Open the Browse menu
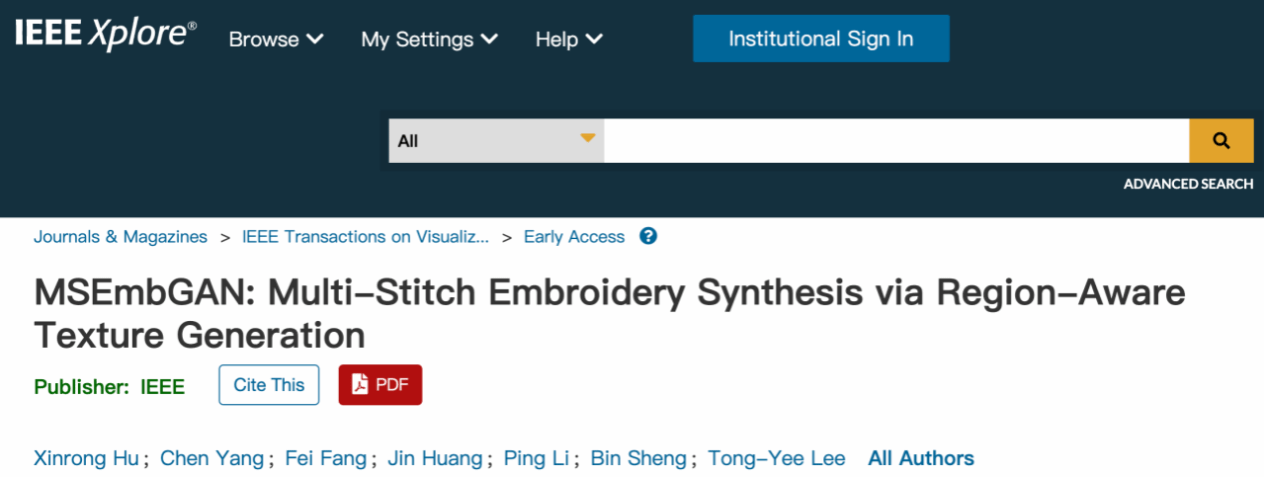 click(276, 39)
